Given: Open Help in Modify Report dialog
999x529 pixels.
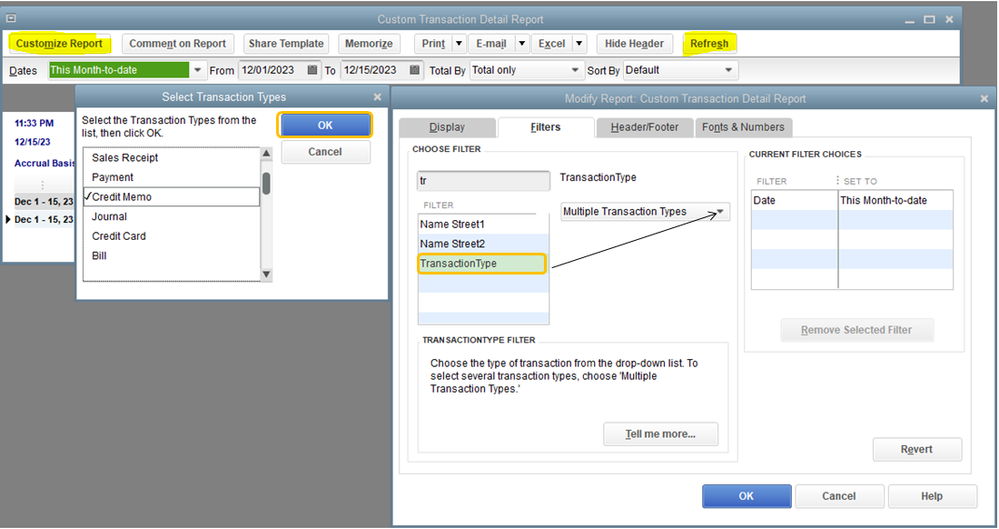Looking at the screenshot, I should 932,496.
